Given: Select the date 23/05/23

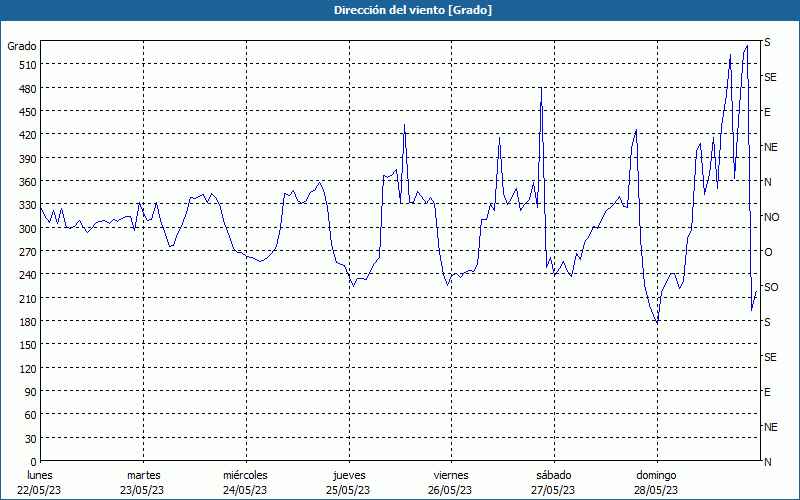Looking at the screenshot, I should coord(142,490).
